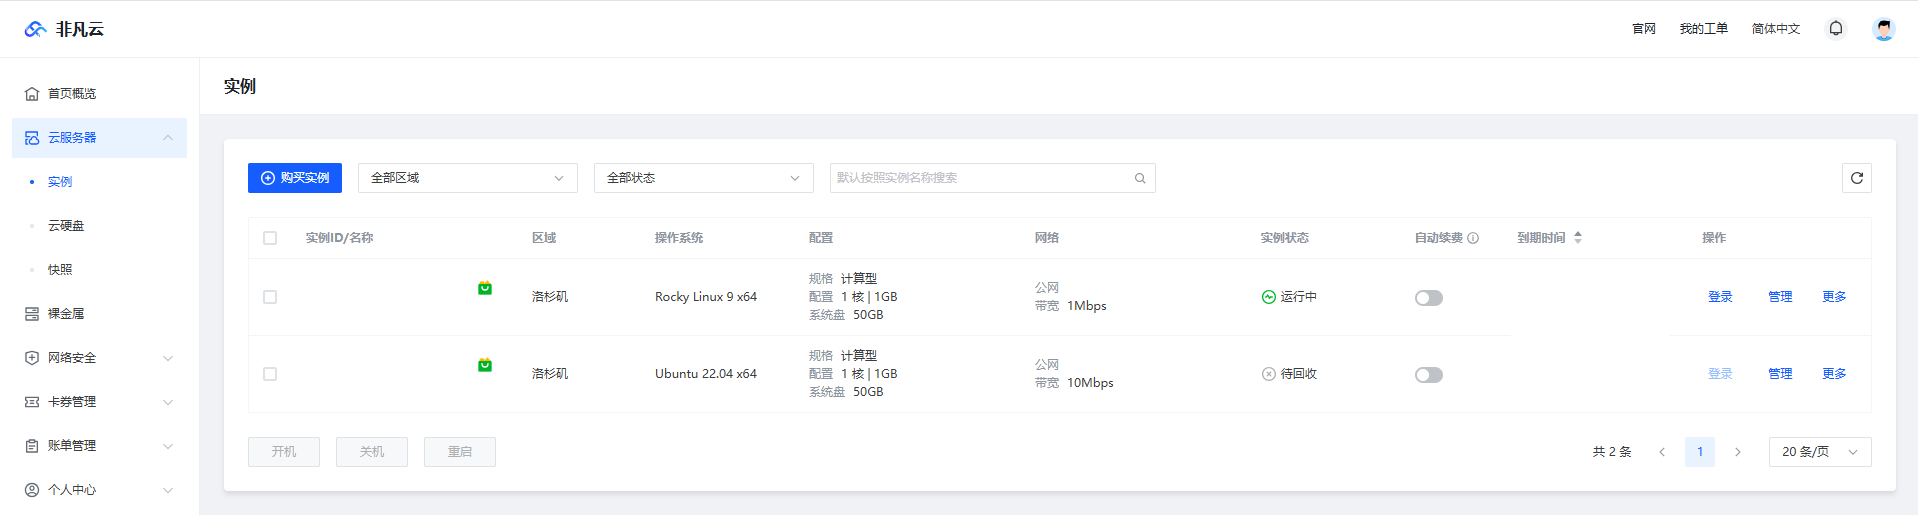The image size is (1918, 515).
Task: Click the search magnifier icon
Action: 1140,178
